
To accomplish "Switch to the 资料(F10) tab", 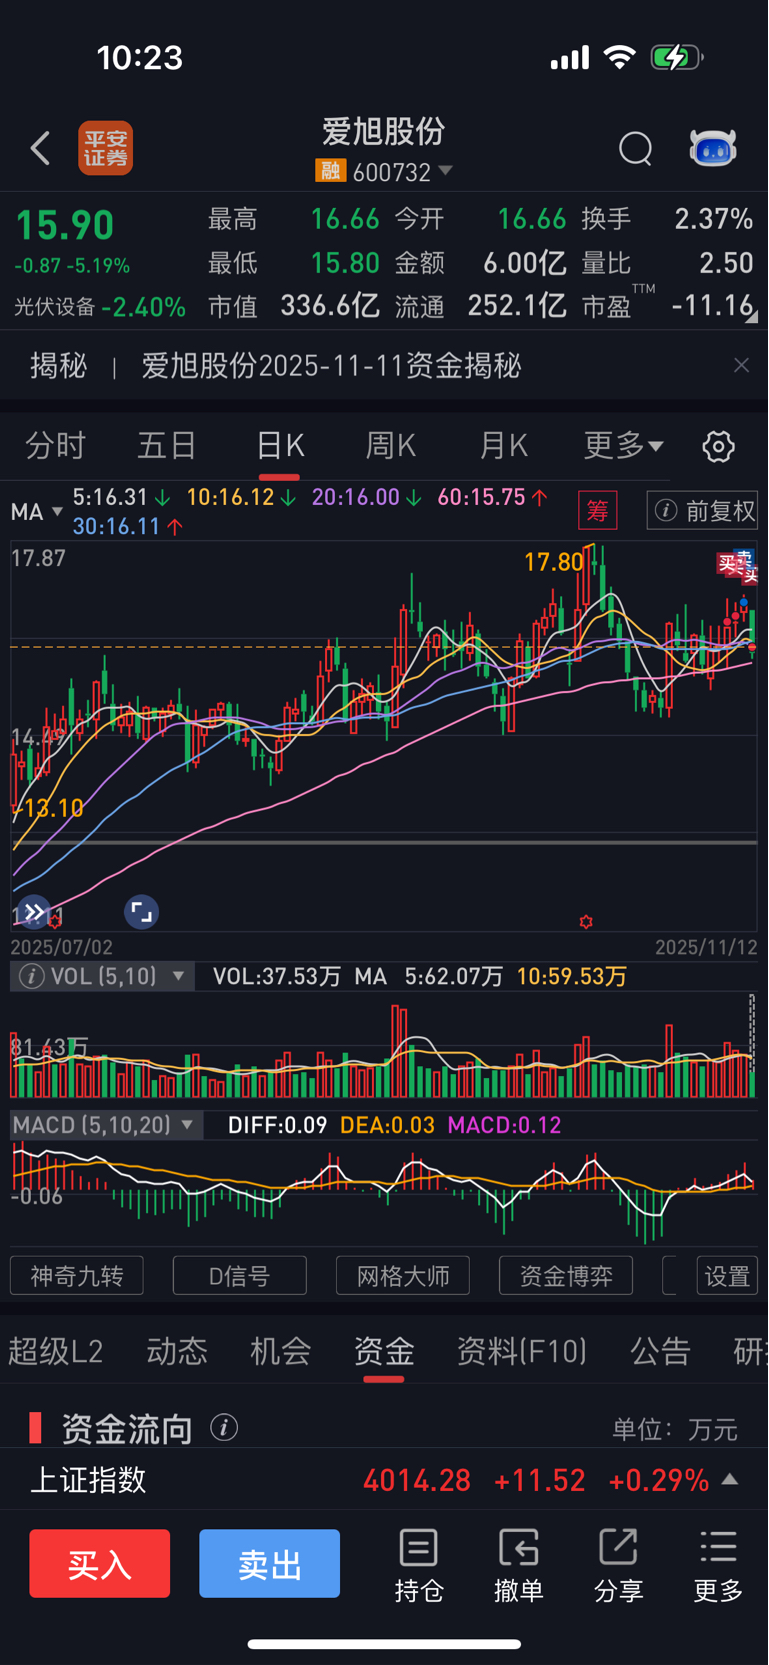I will click(x=522, y=1352).
